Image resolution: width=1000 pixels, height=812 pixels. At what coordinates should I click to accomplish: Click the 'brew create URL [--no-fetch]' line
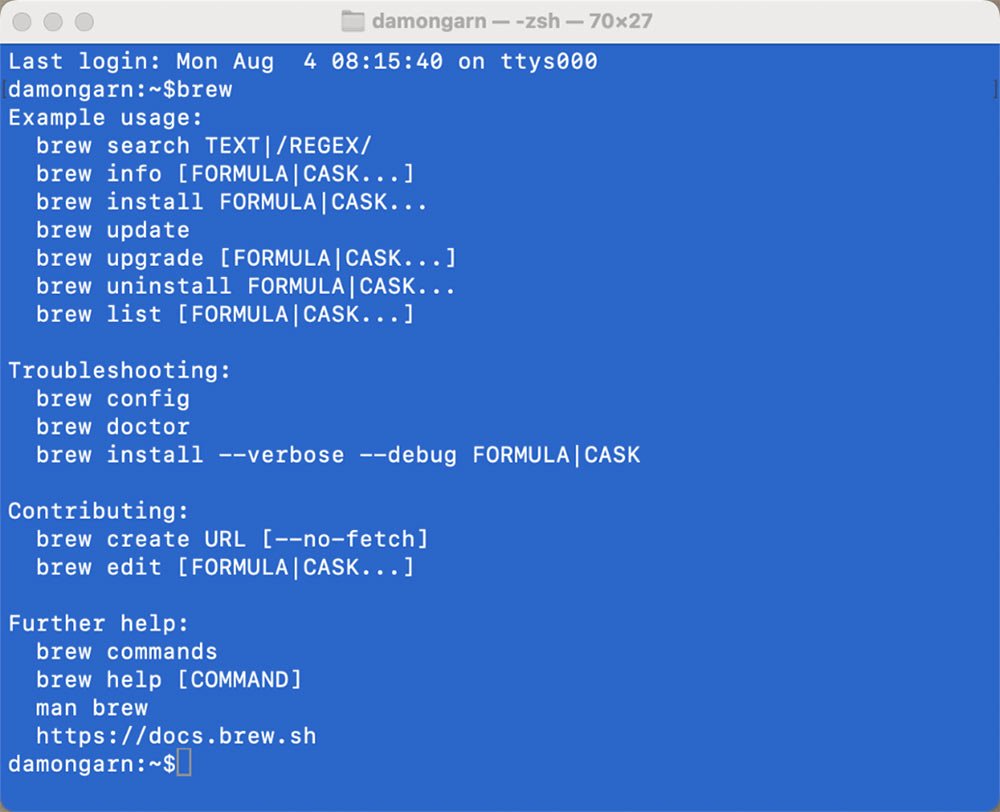[x=232, y=539]
